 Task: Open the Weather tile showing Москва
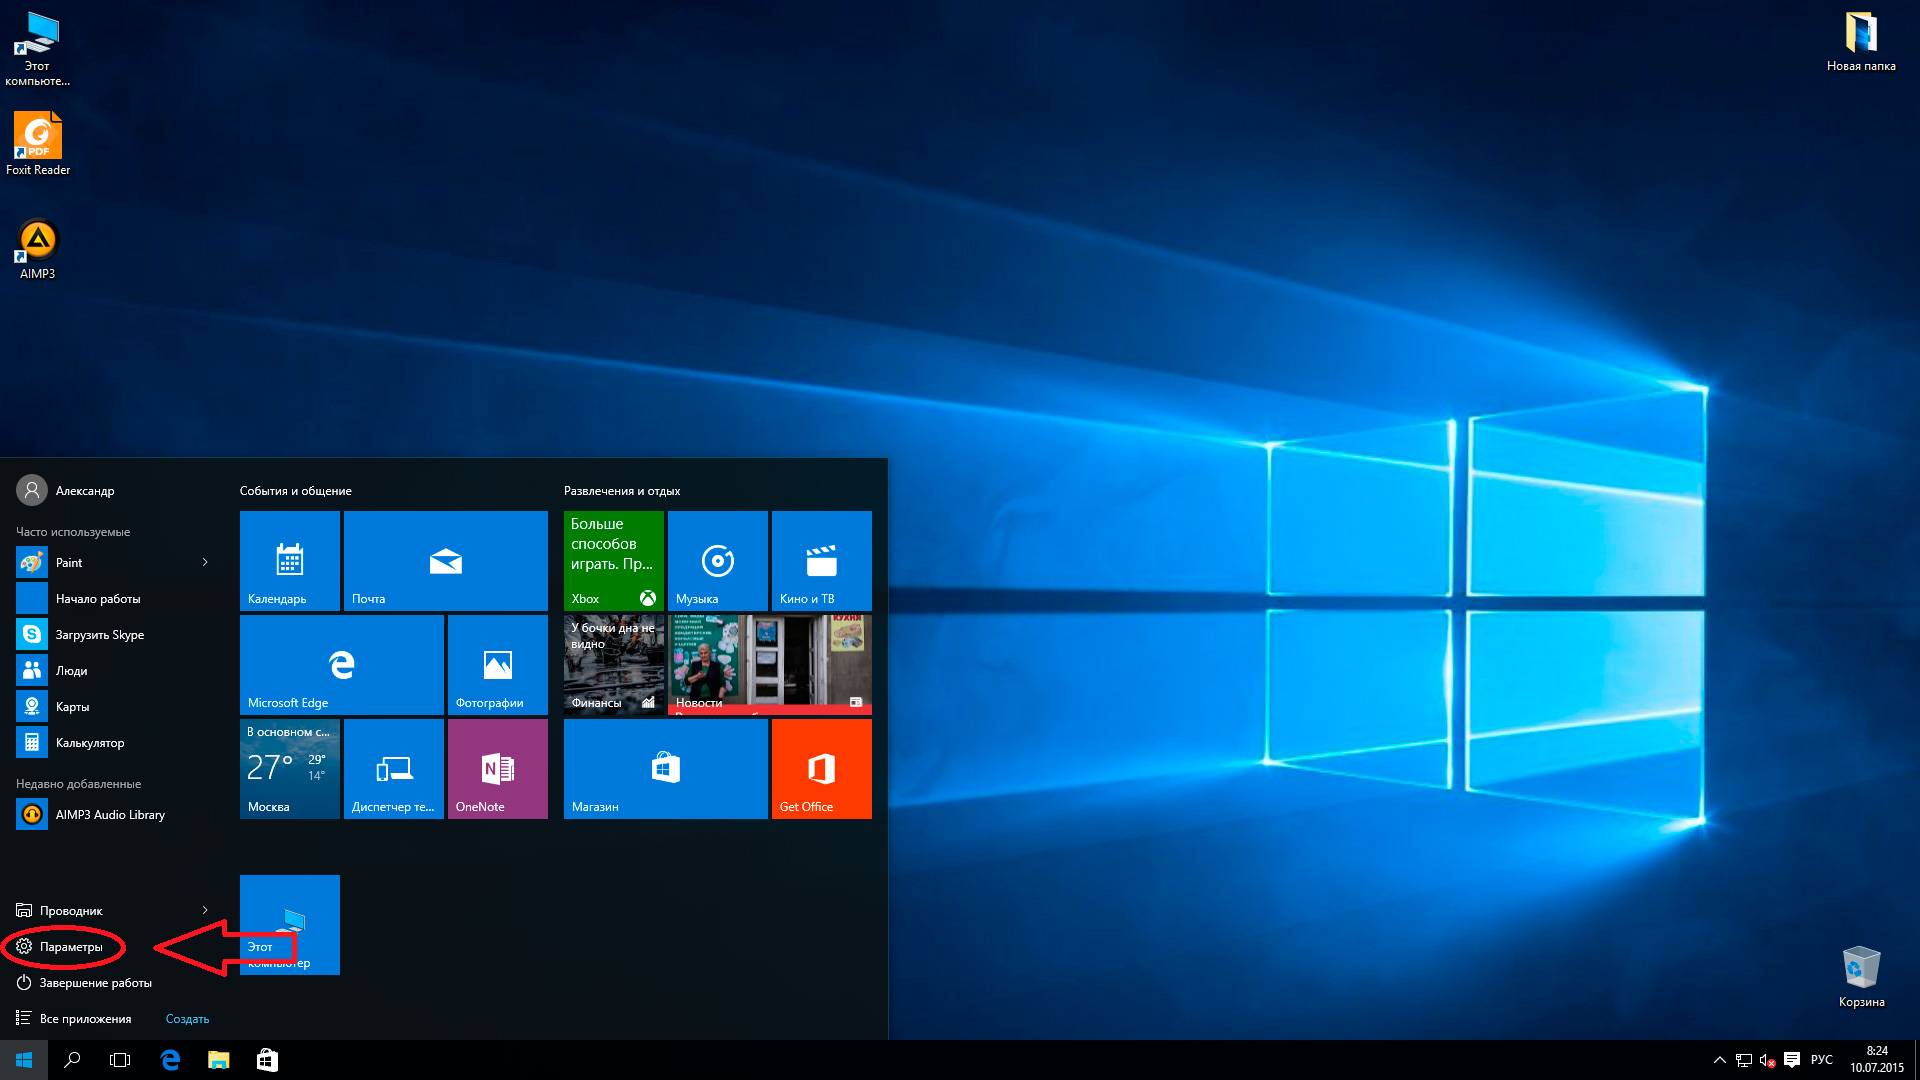coord(289,768)
